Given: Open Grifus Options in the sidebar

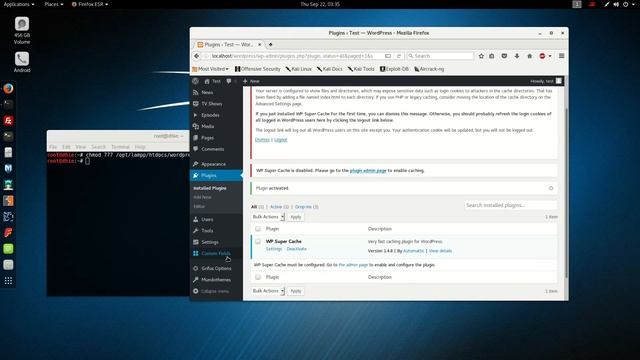Looking at the screenshot, I should click(x=216, y=269).
